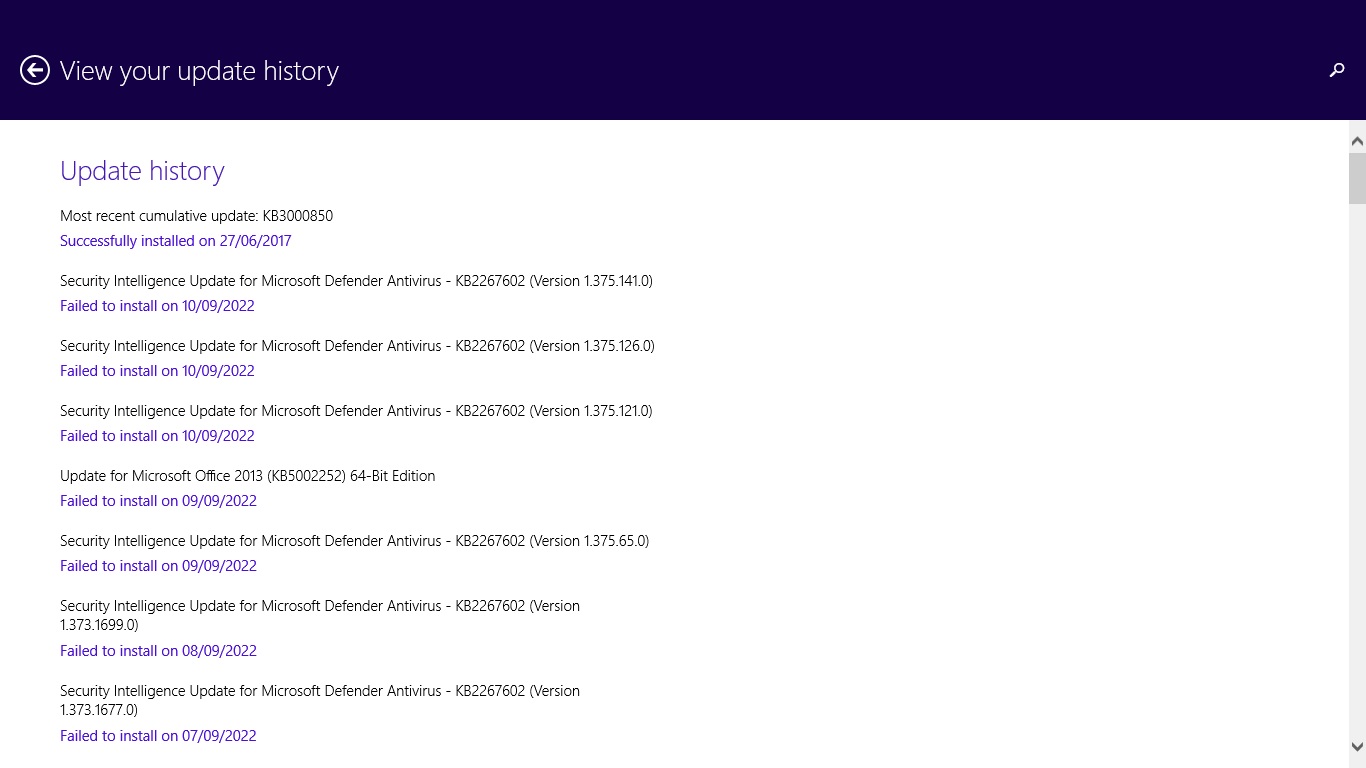The image size is (1366, 768).
Task: Open 'Failed to install on 09/09/2022' for Version 1.375.65.0
Action: tap(158, 565)
